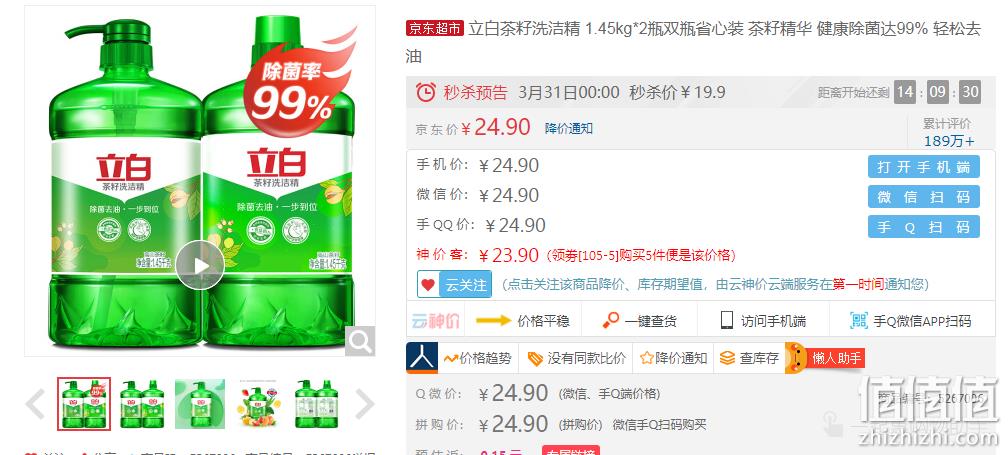Select 降价通知 star item in helper bar
The height and width of the screenshot is (455, 1008).
pos(674,358)
